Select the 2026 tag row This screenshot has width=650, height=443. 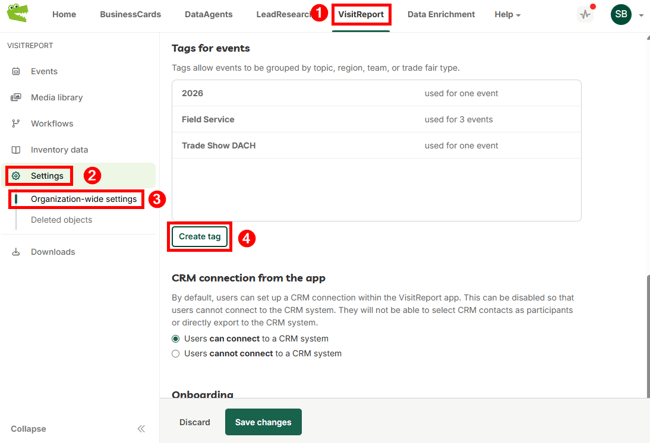376,93
